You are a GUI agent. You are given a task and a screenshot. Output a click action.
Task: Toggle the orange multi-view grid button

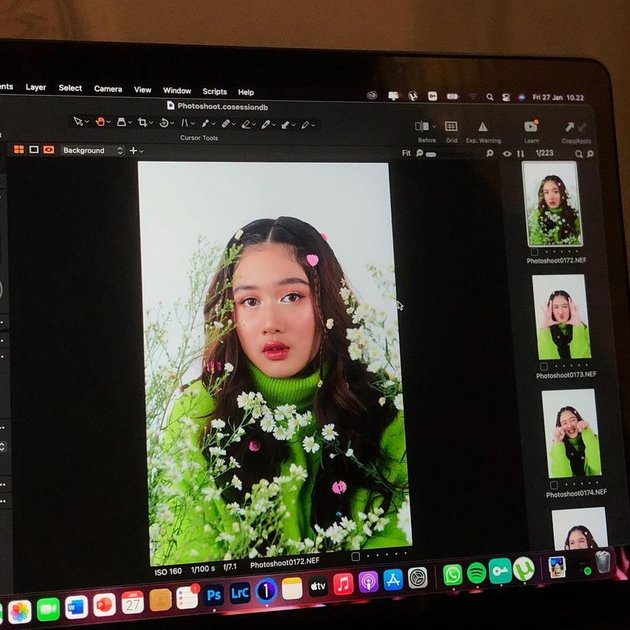pyautogui.click(x=19, y=149)
